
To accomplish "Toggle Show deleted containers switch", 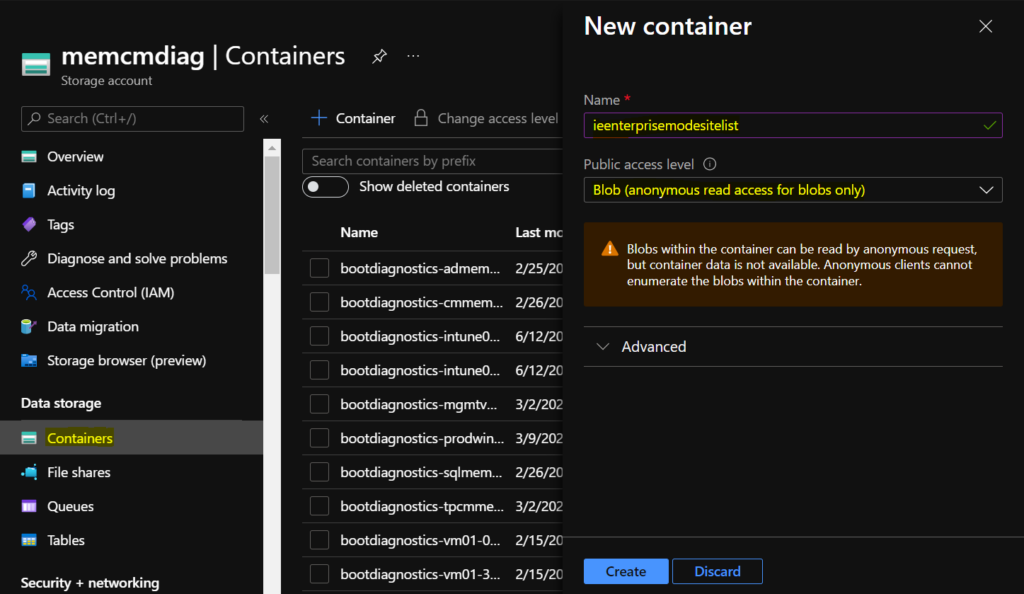I will point(325,187).
